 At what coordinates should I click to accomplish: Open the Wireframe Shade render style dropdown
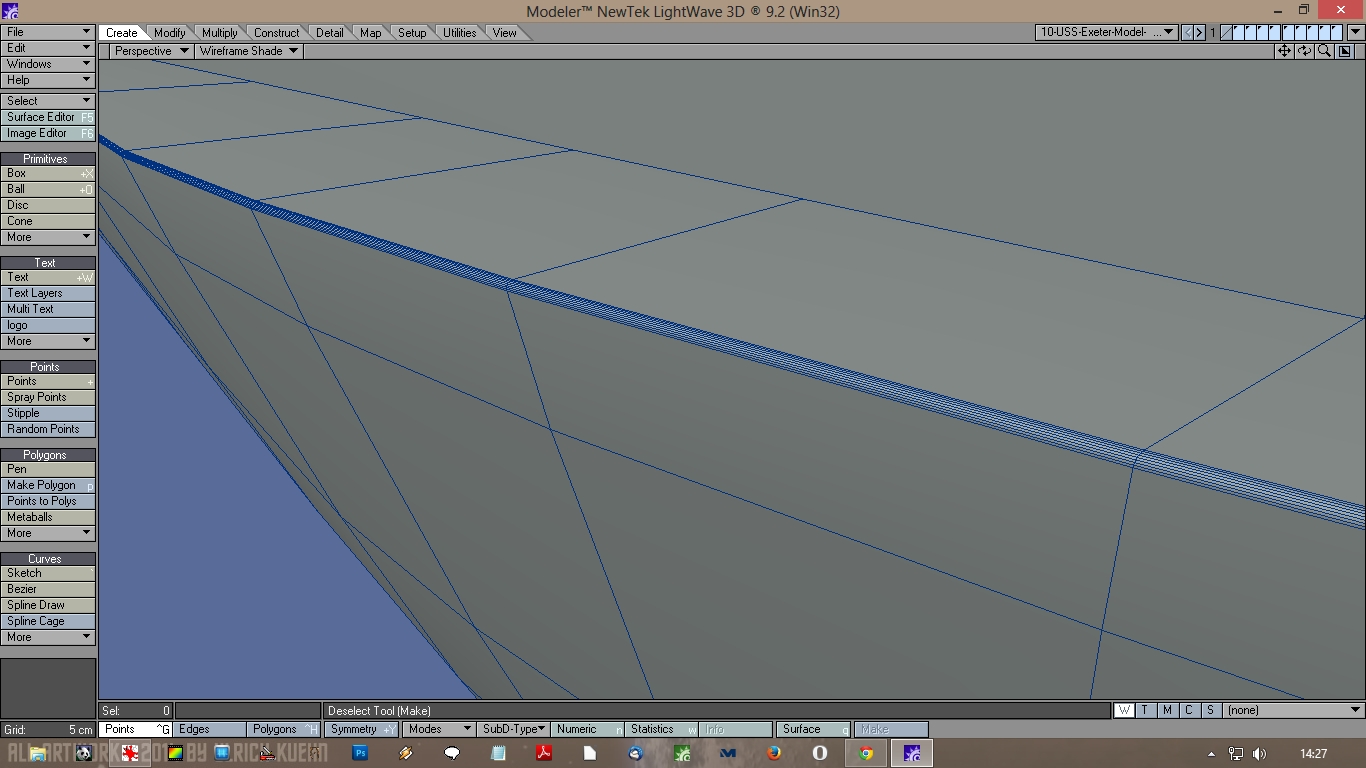pos(248,51)
